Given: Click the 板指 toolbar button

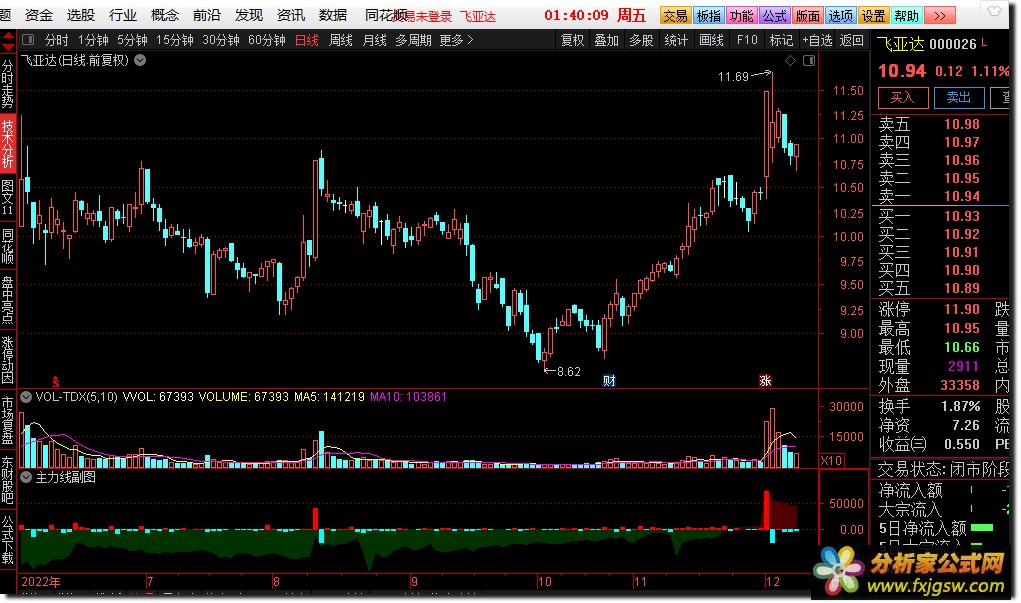Looking at the screenshot, I should 708,16.
